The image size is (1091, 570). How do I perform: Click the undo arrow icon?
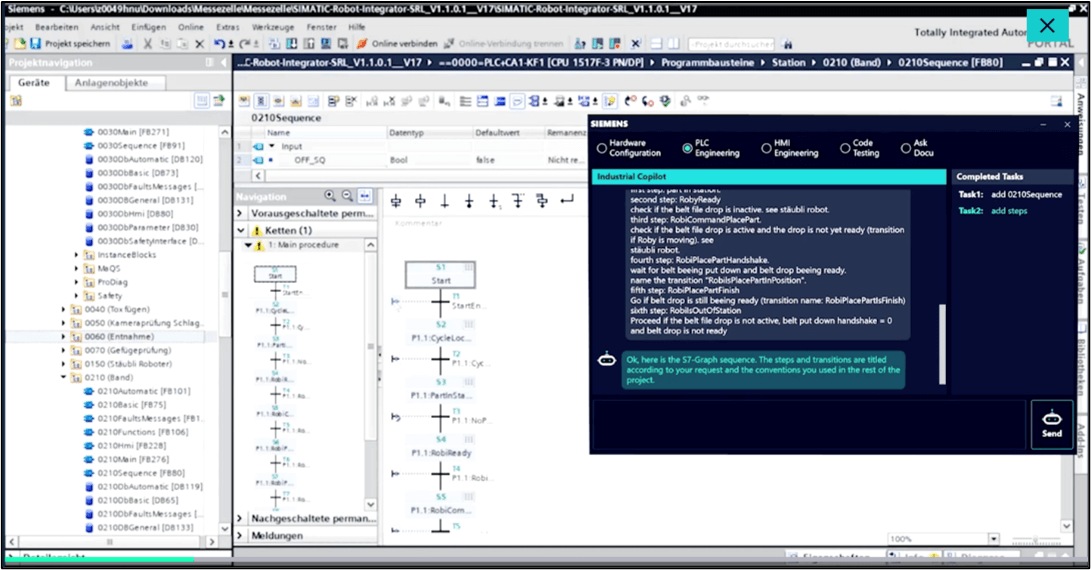pos(220,44)
